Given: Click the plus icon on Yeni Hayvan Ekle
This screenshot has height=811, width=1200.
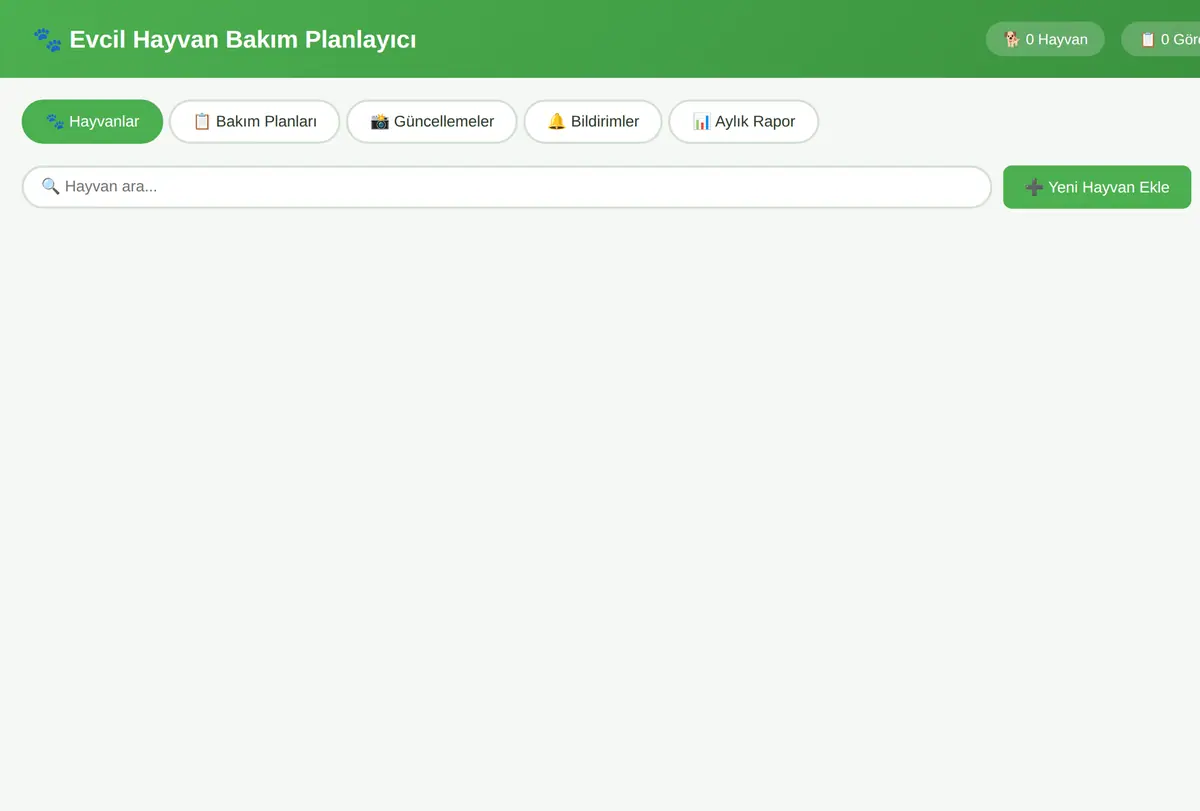Looking at the screenshot, I should (x=1034, y=187).
